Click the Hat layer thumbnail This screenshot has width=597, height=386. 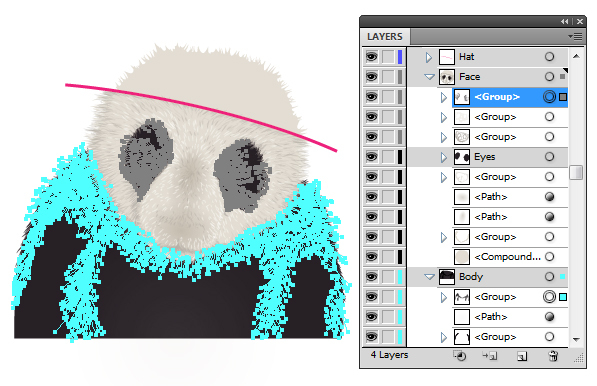pos(447,57)
